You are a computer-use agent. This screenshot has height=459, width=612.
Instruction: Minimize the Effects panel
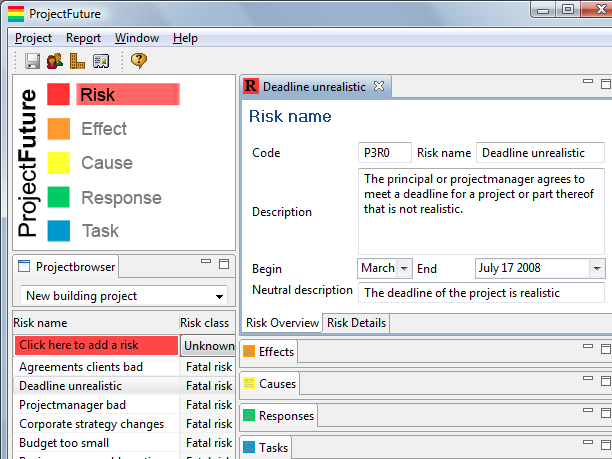click(x=588, y=346)
